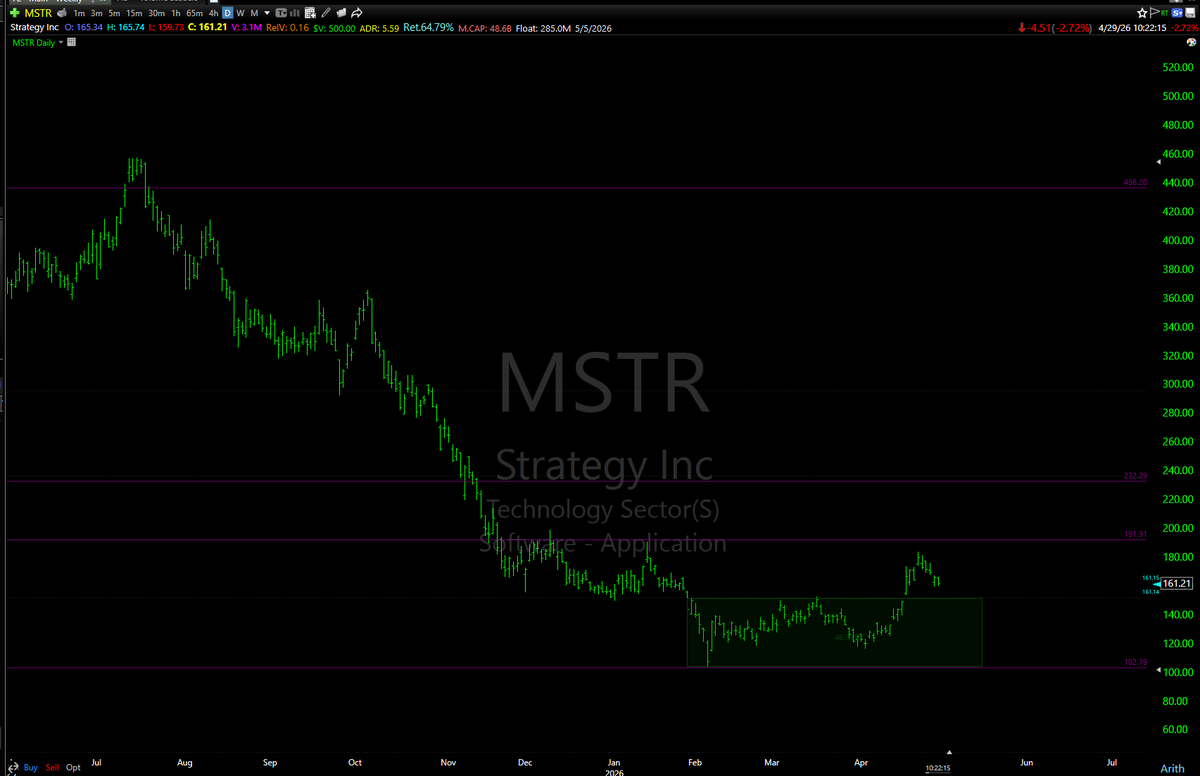Open the timeframe dropdown arrow

coord(267,13)
